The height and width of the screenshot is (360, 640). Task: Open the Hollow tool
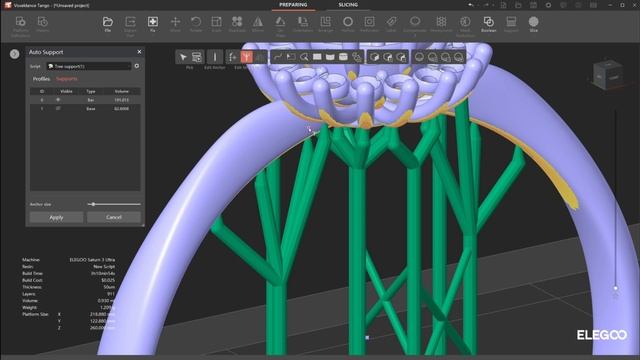tap(348, 24)
